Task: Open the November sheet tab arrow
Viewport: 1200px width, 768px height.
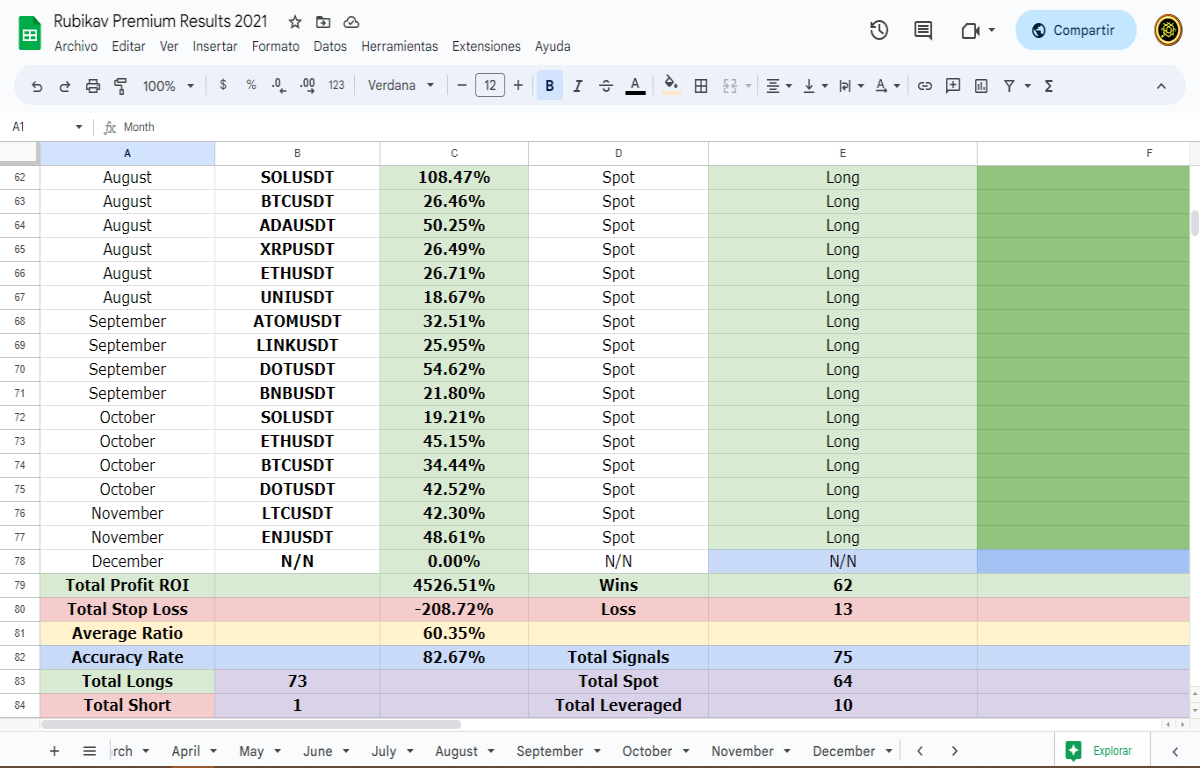Action: coord(785,751)
